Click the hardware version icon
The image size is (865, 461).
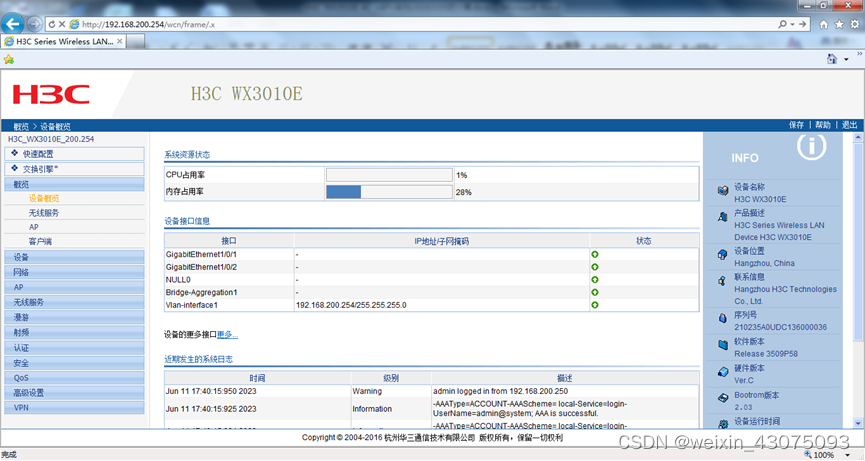pyautogui.click(x=723, y=371)
